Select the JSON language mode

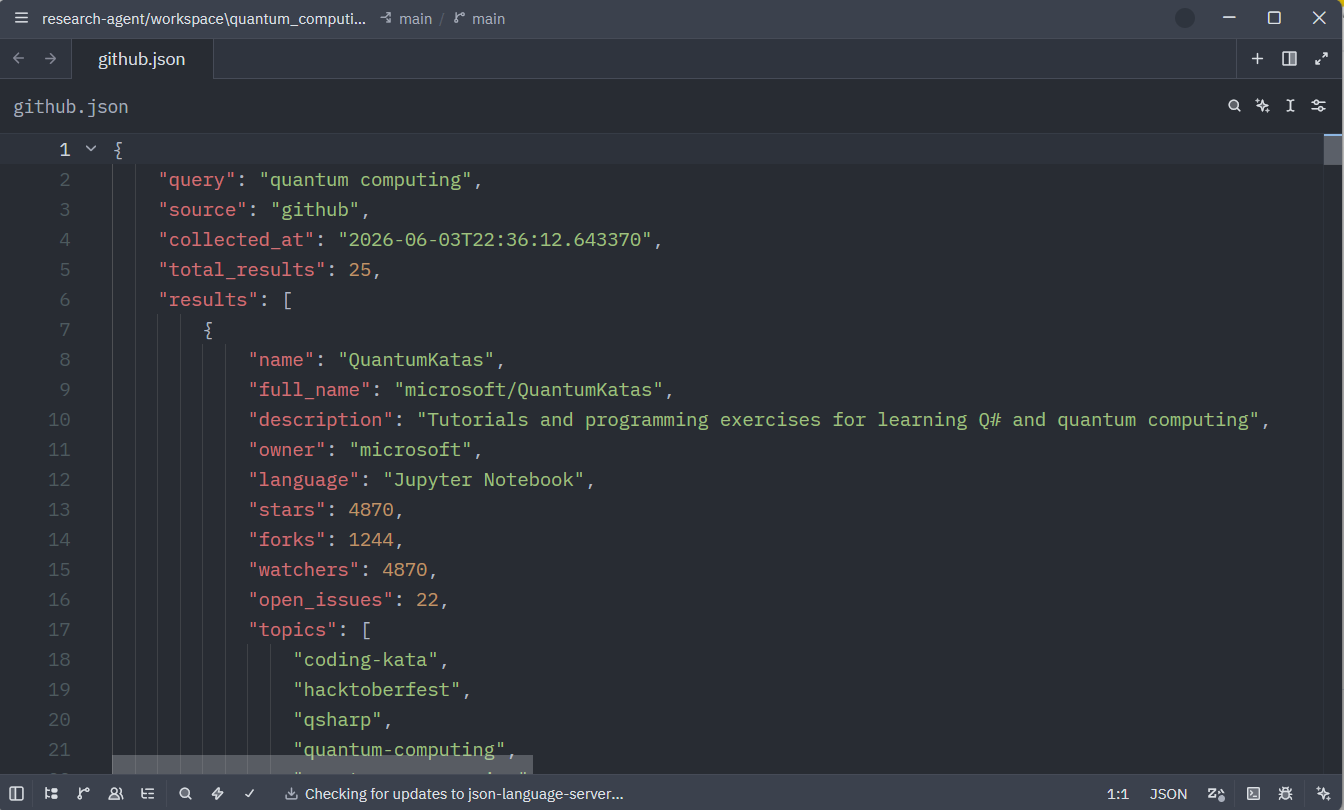[1169, 794]
